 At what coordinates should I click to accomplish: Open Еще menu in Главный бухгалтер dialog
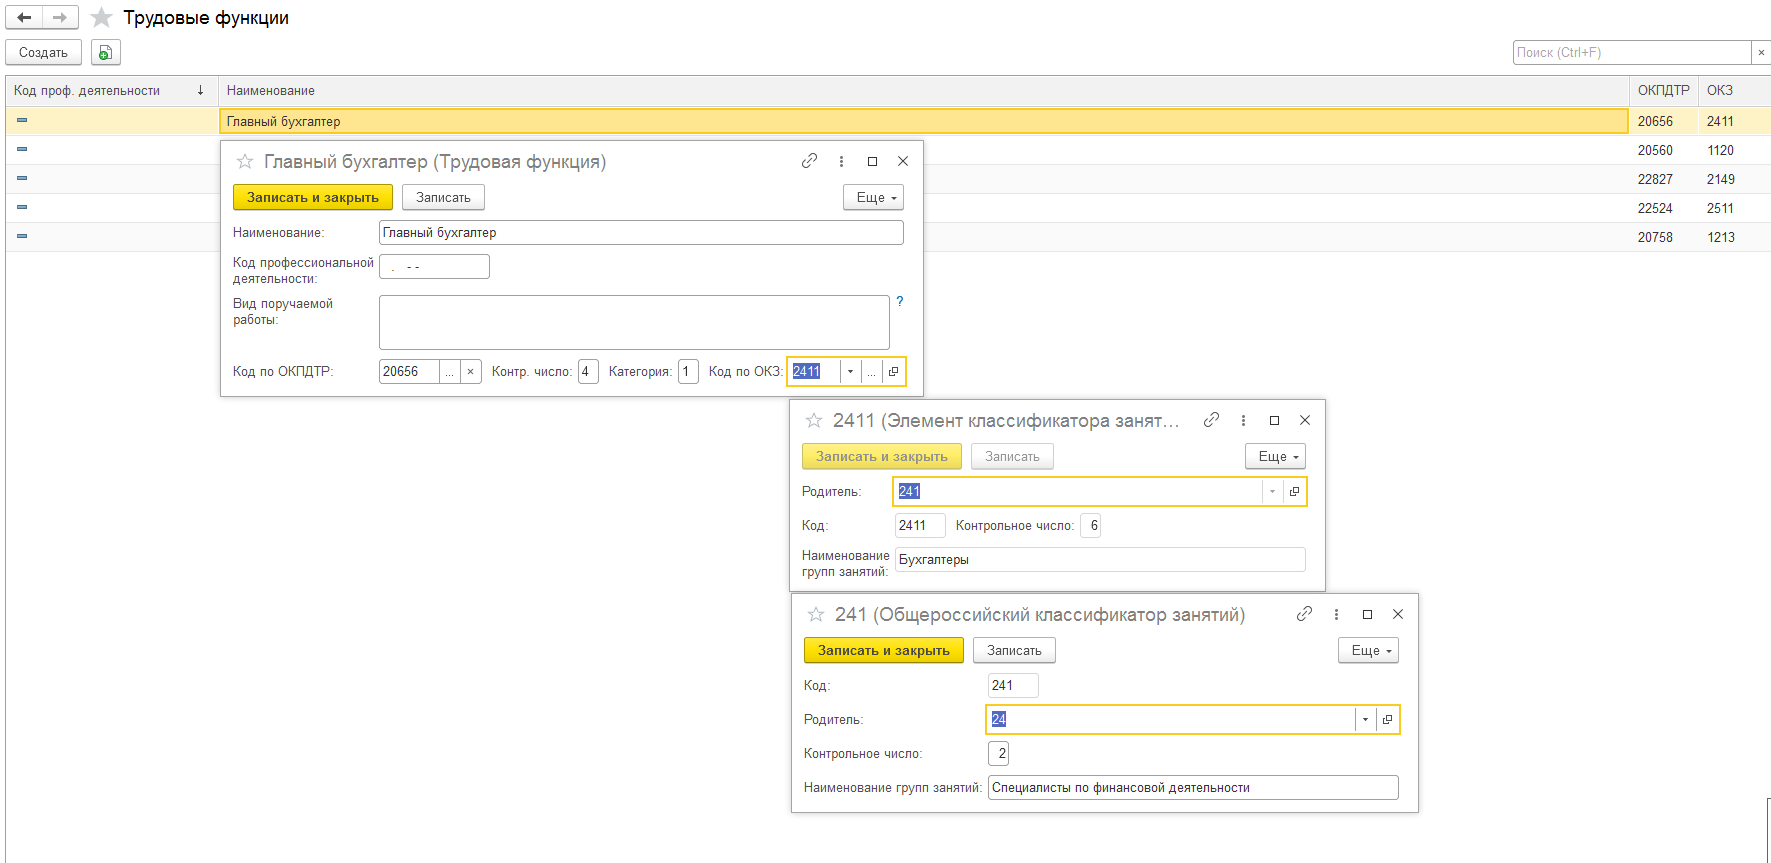pos(873,198)
